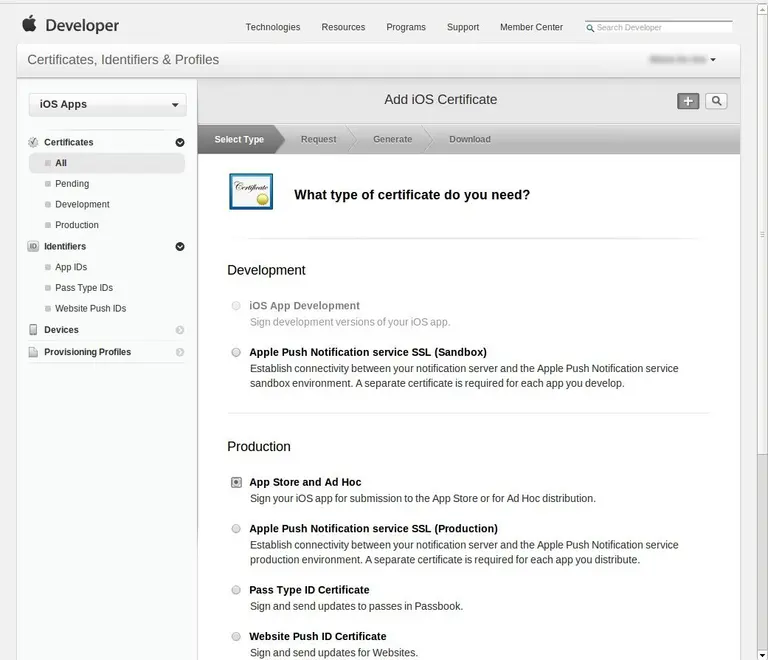Screen dimensions: 768x660
Task: Select Pending under Certificates
Action: [x=72, y=184]
